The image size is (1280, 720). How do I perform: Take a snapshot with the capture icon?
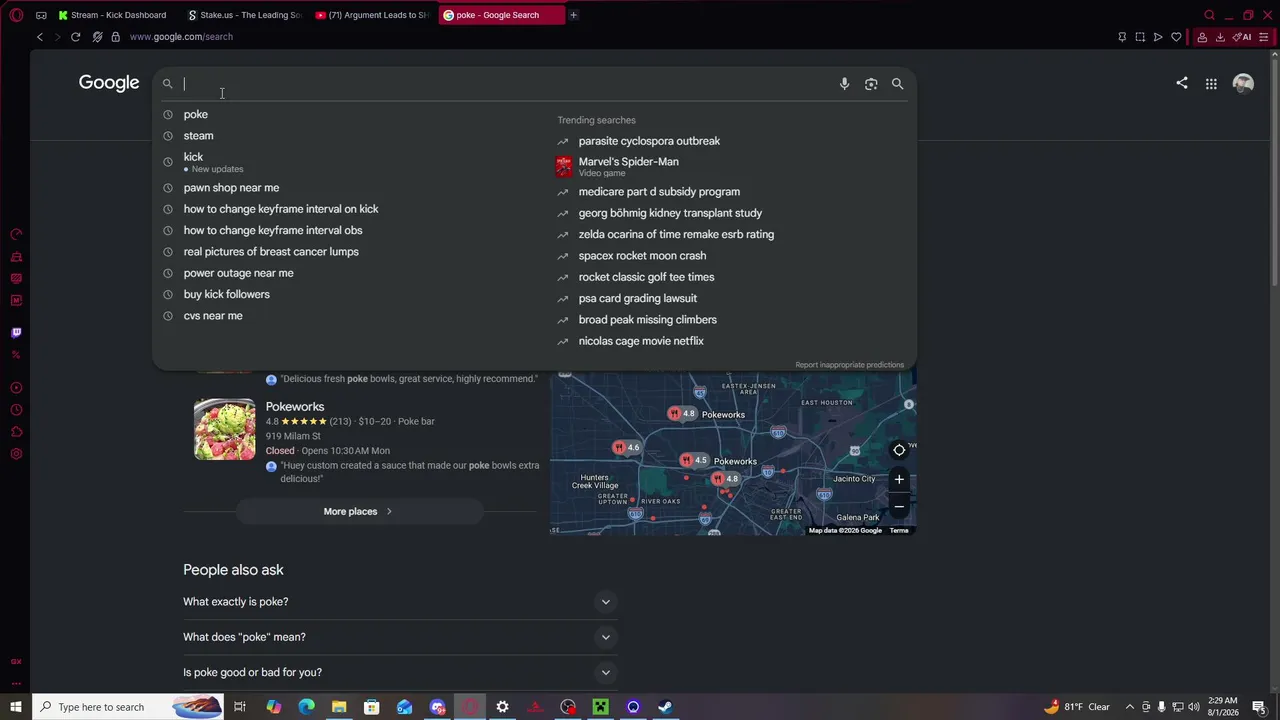coord(1140,37)
